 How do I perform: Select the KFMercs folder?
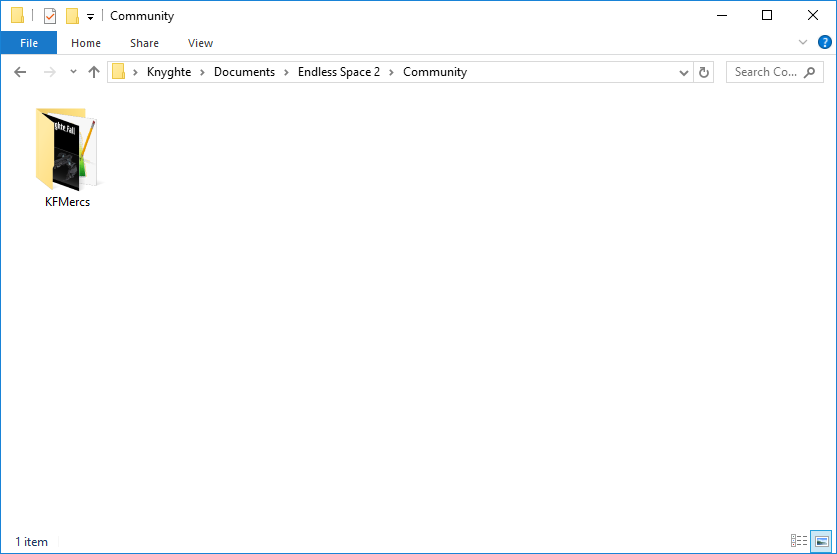pyautogui.click(x=68, y=158)
